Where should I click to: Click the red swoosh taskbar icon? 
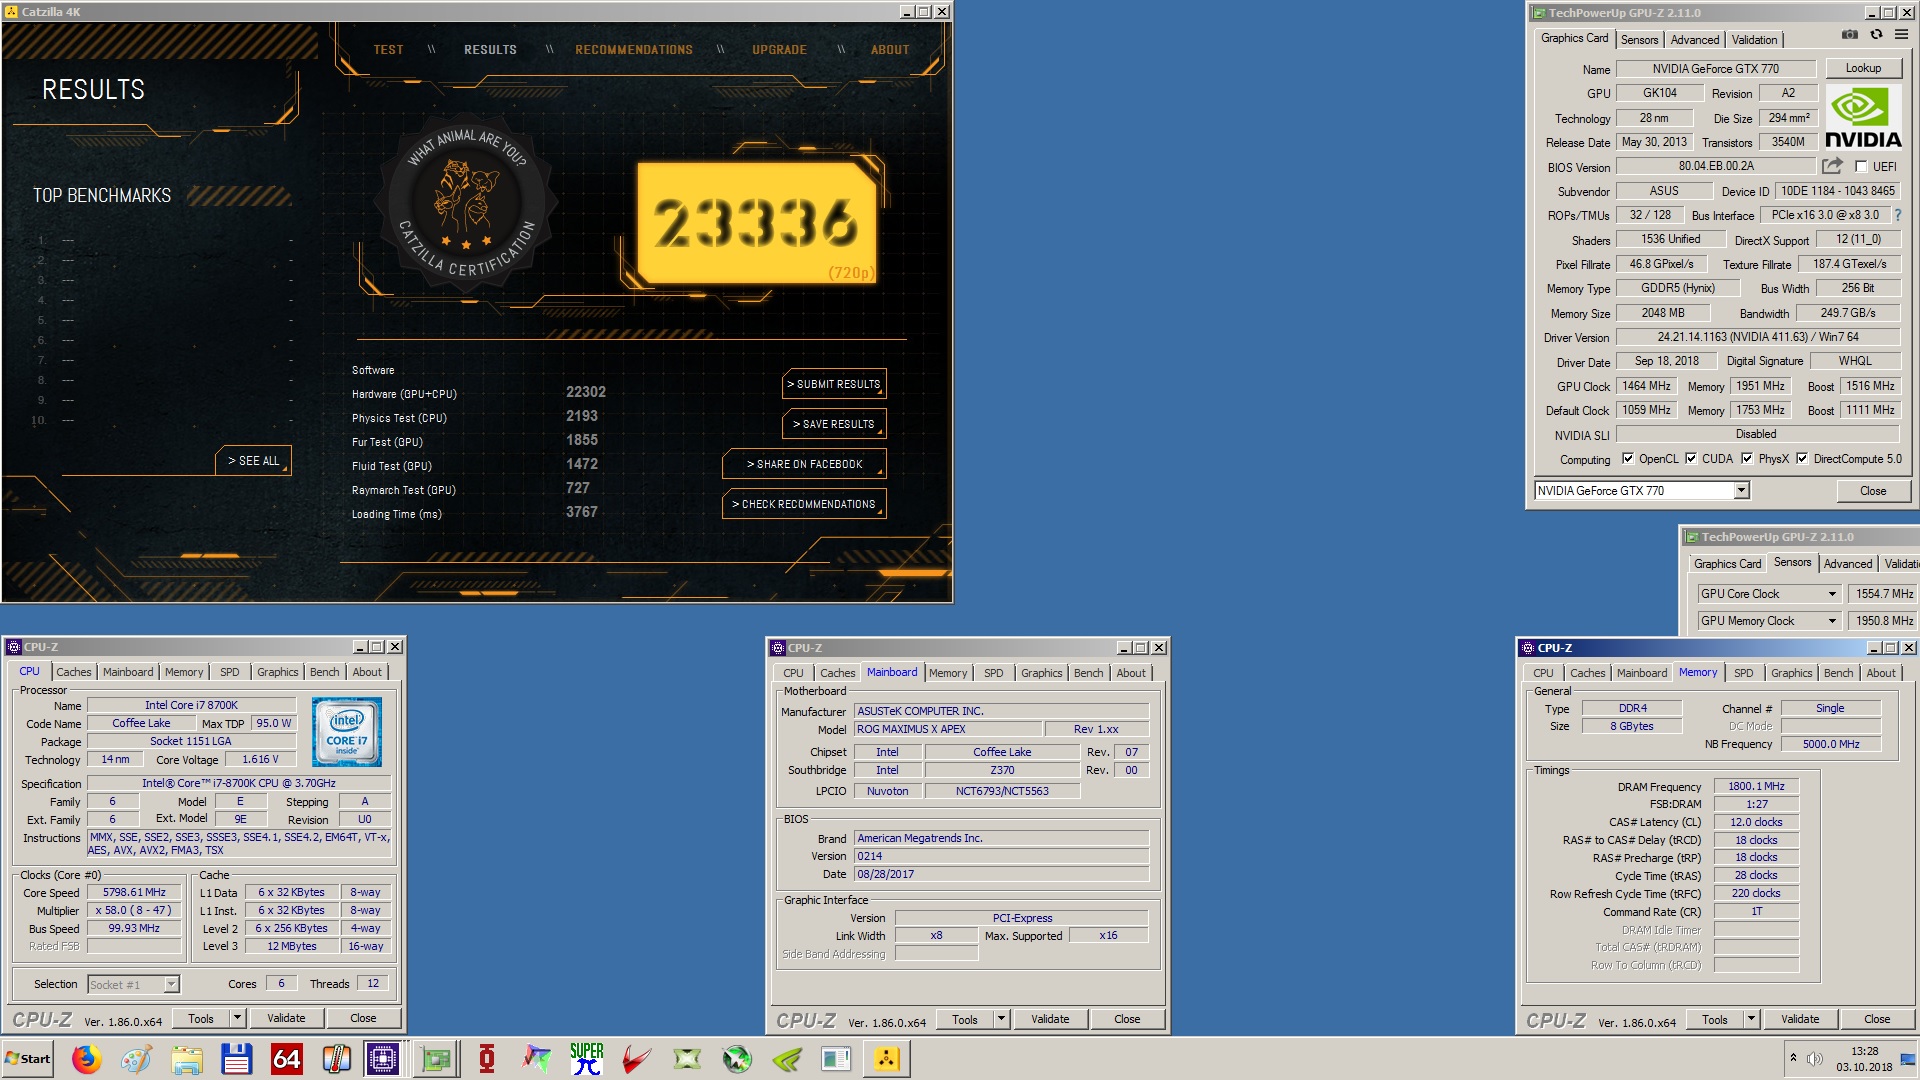(637, 1059)
